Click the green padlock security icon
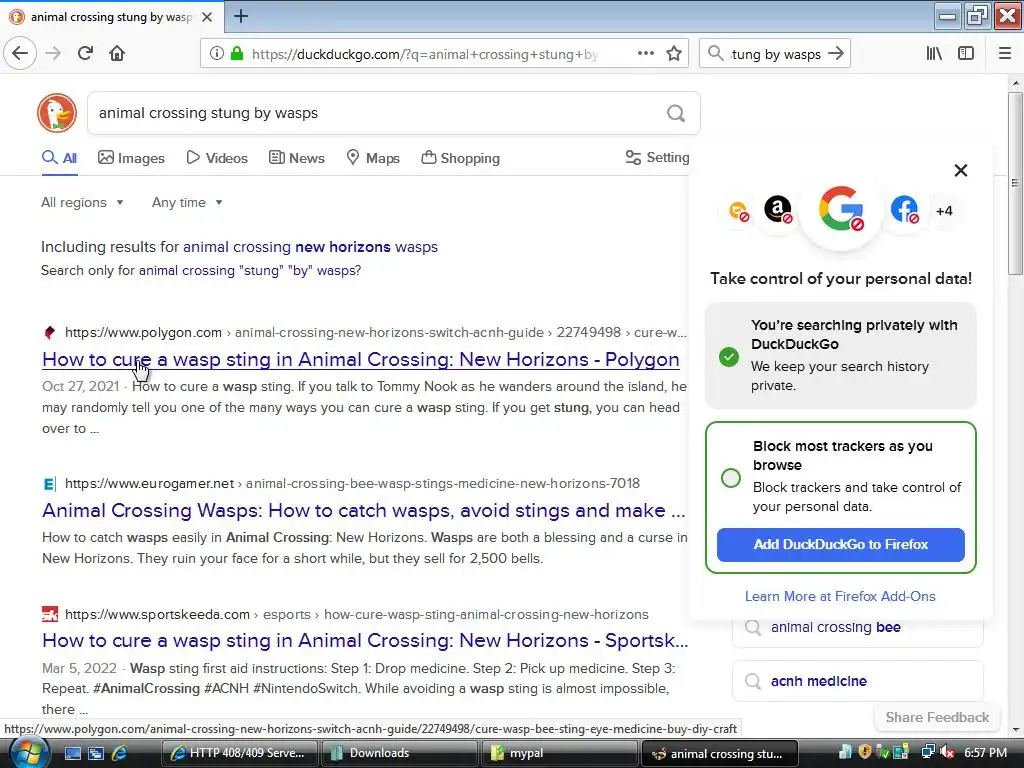This screenshot has width=1024, height=768. click(x=236, y=54)
